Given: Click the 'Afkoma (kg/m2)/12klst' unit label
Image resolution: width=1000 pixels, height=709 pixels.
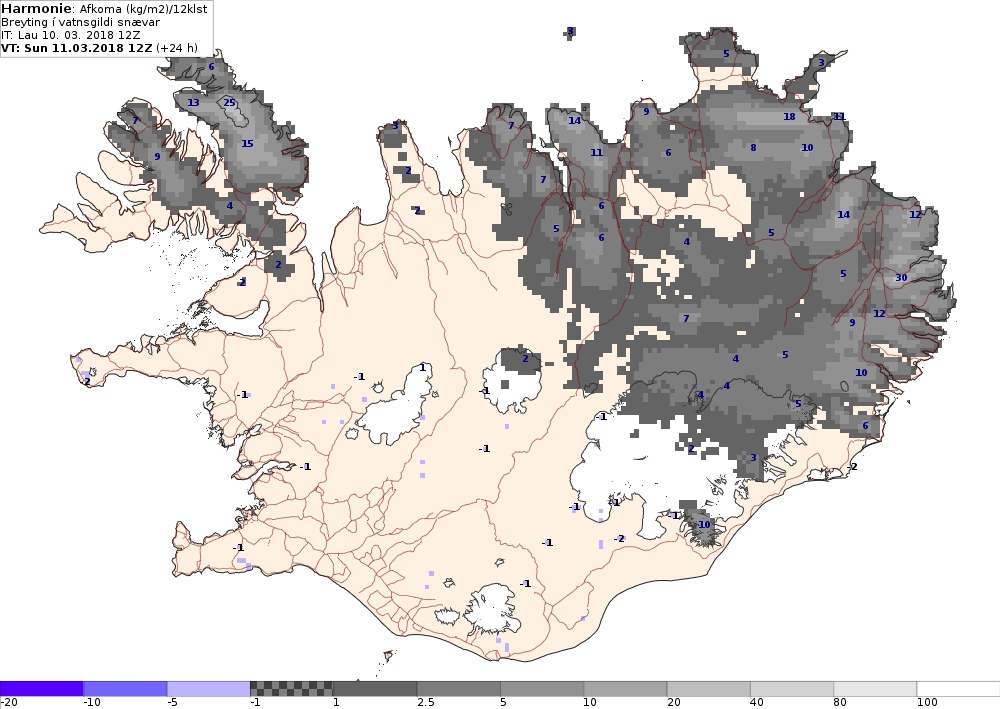Looking at the screenshot, I should coord(143,9).
